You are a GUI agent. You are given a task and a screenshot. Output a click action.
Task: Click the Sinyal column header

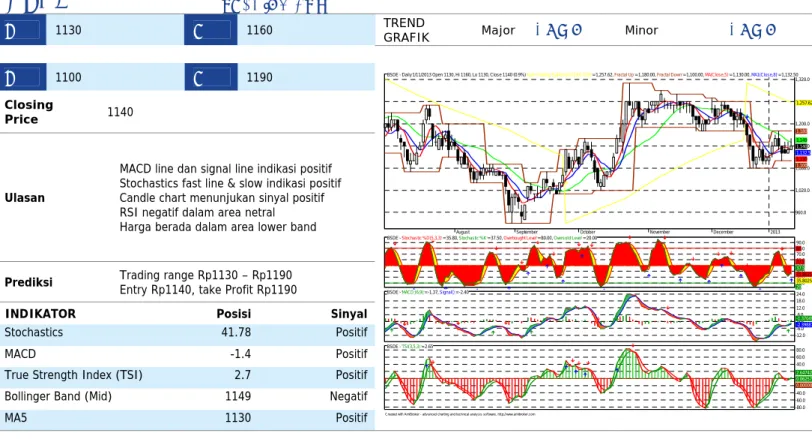click(349, 314)
